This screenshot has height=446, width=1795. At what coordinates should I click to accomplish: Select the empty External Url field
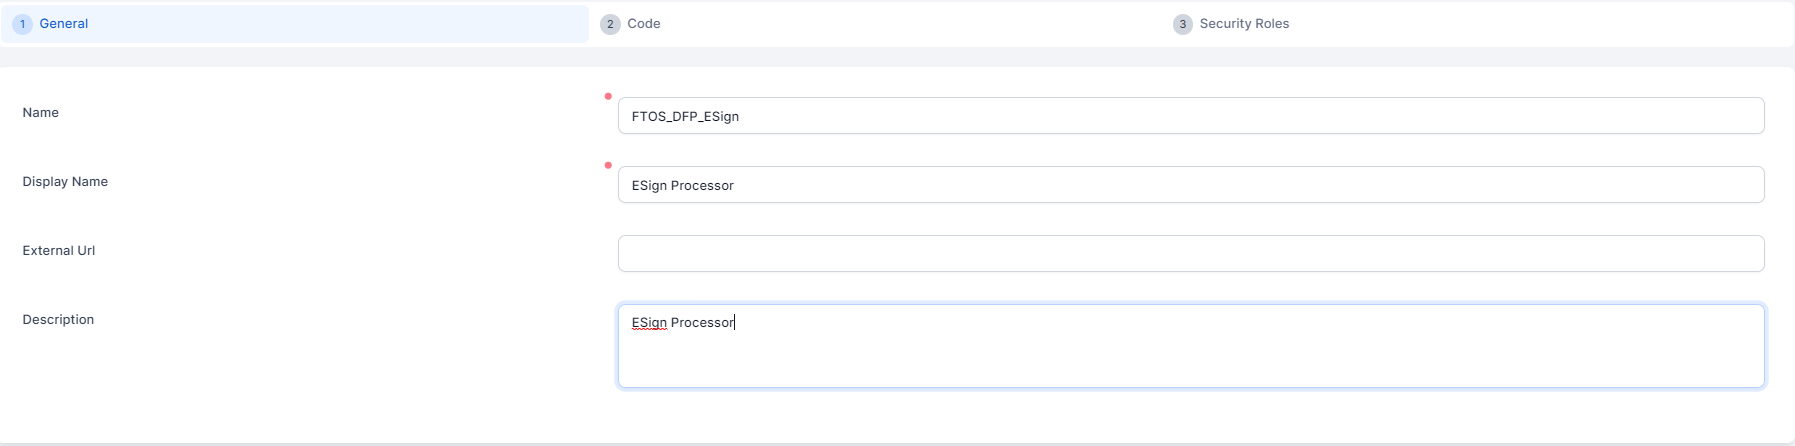[x=1190, y=254]
